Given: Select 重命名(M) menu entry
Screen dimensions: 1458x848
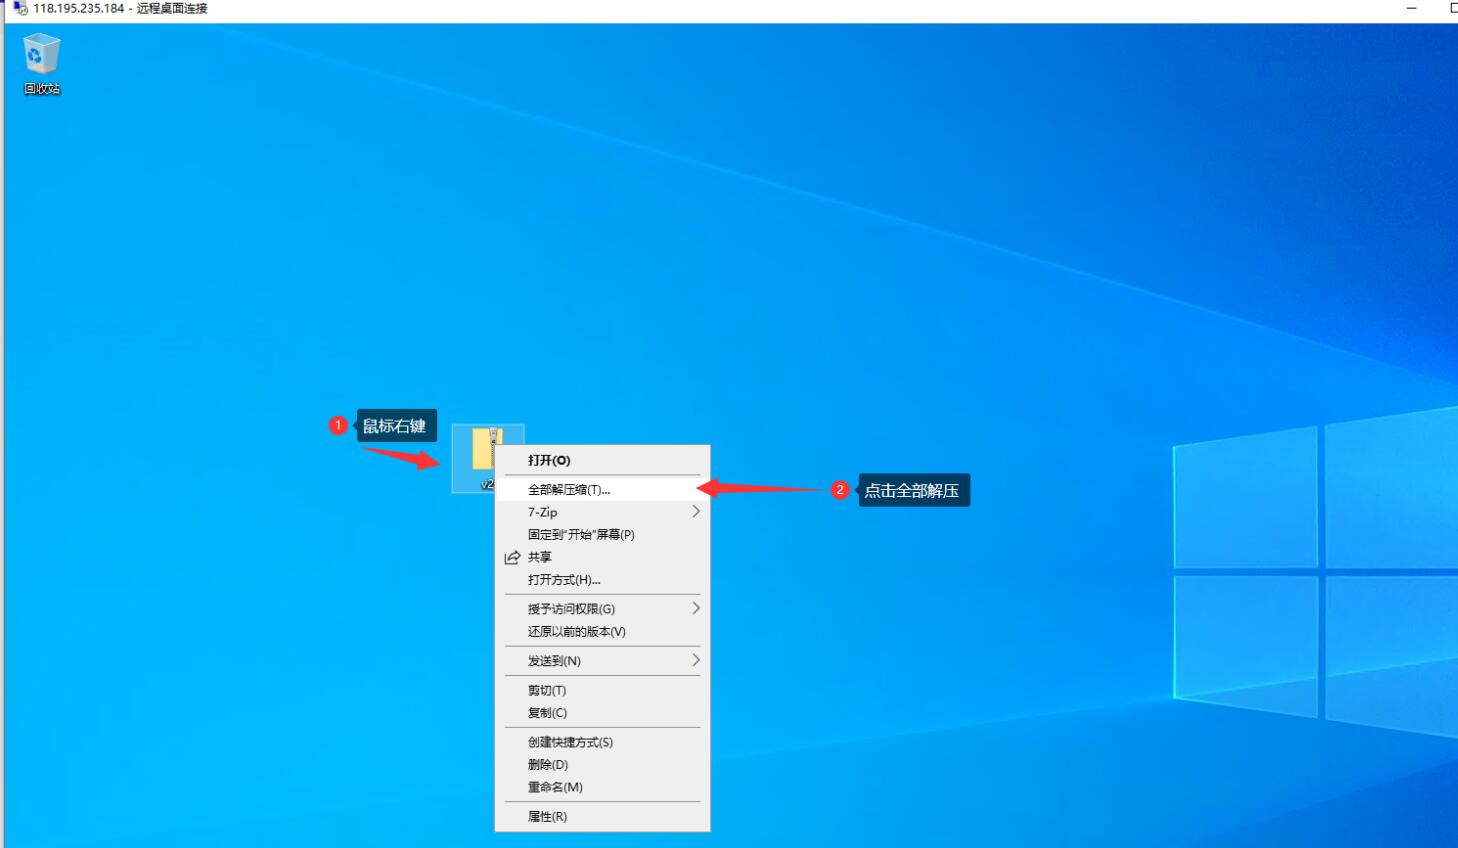Looking at the screenshot, I should pyautogui.click(x=602, y=787).
